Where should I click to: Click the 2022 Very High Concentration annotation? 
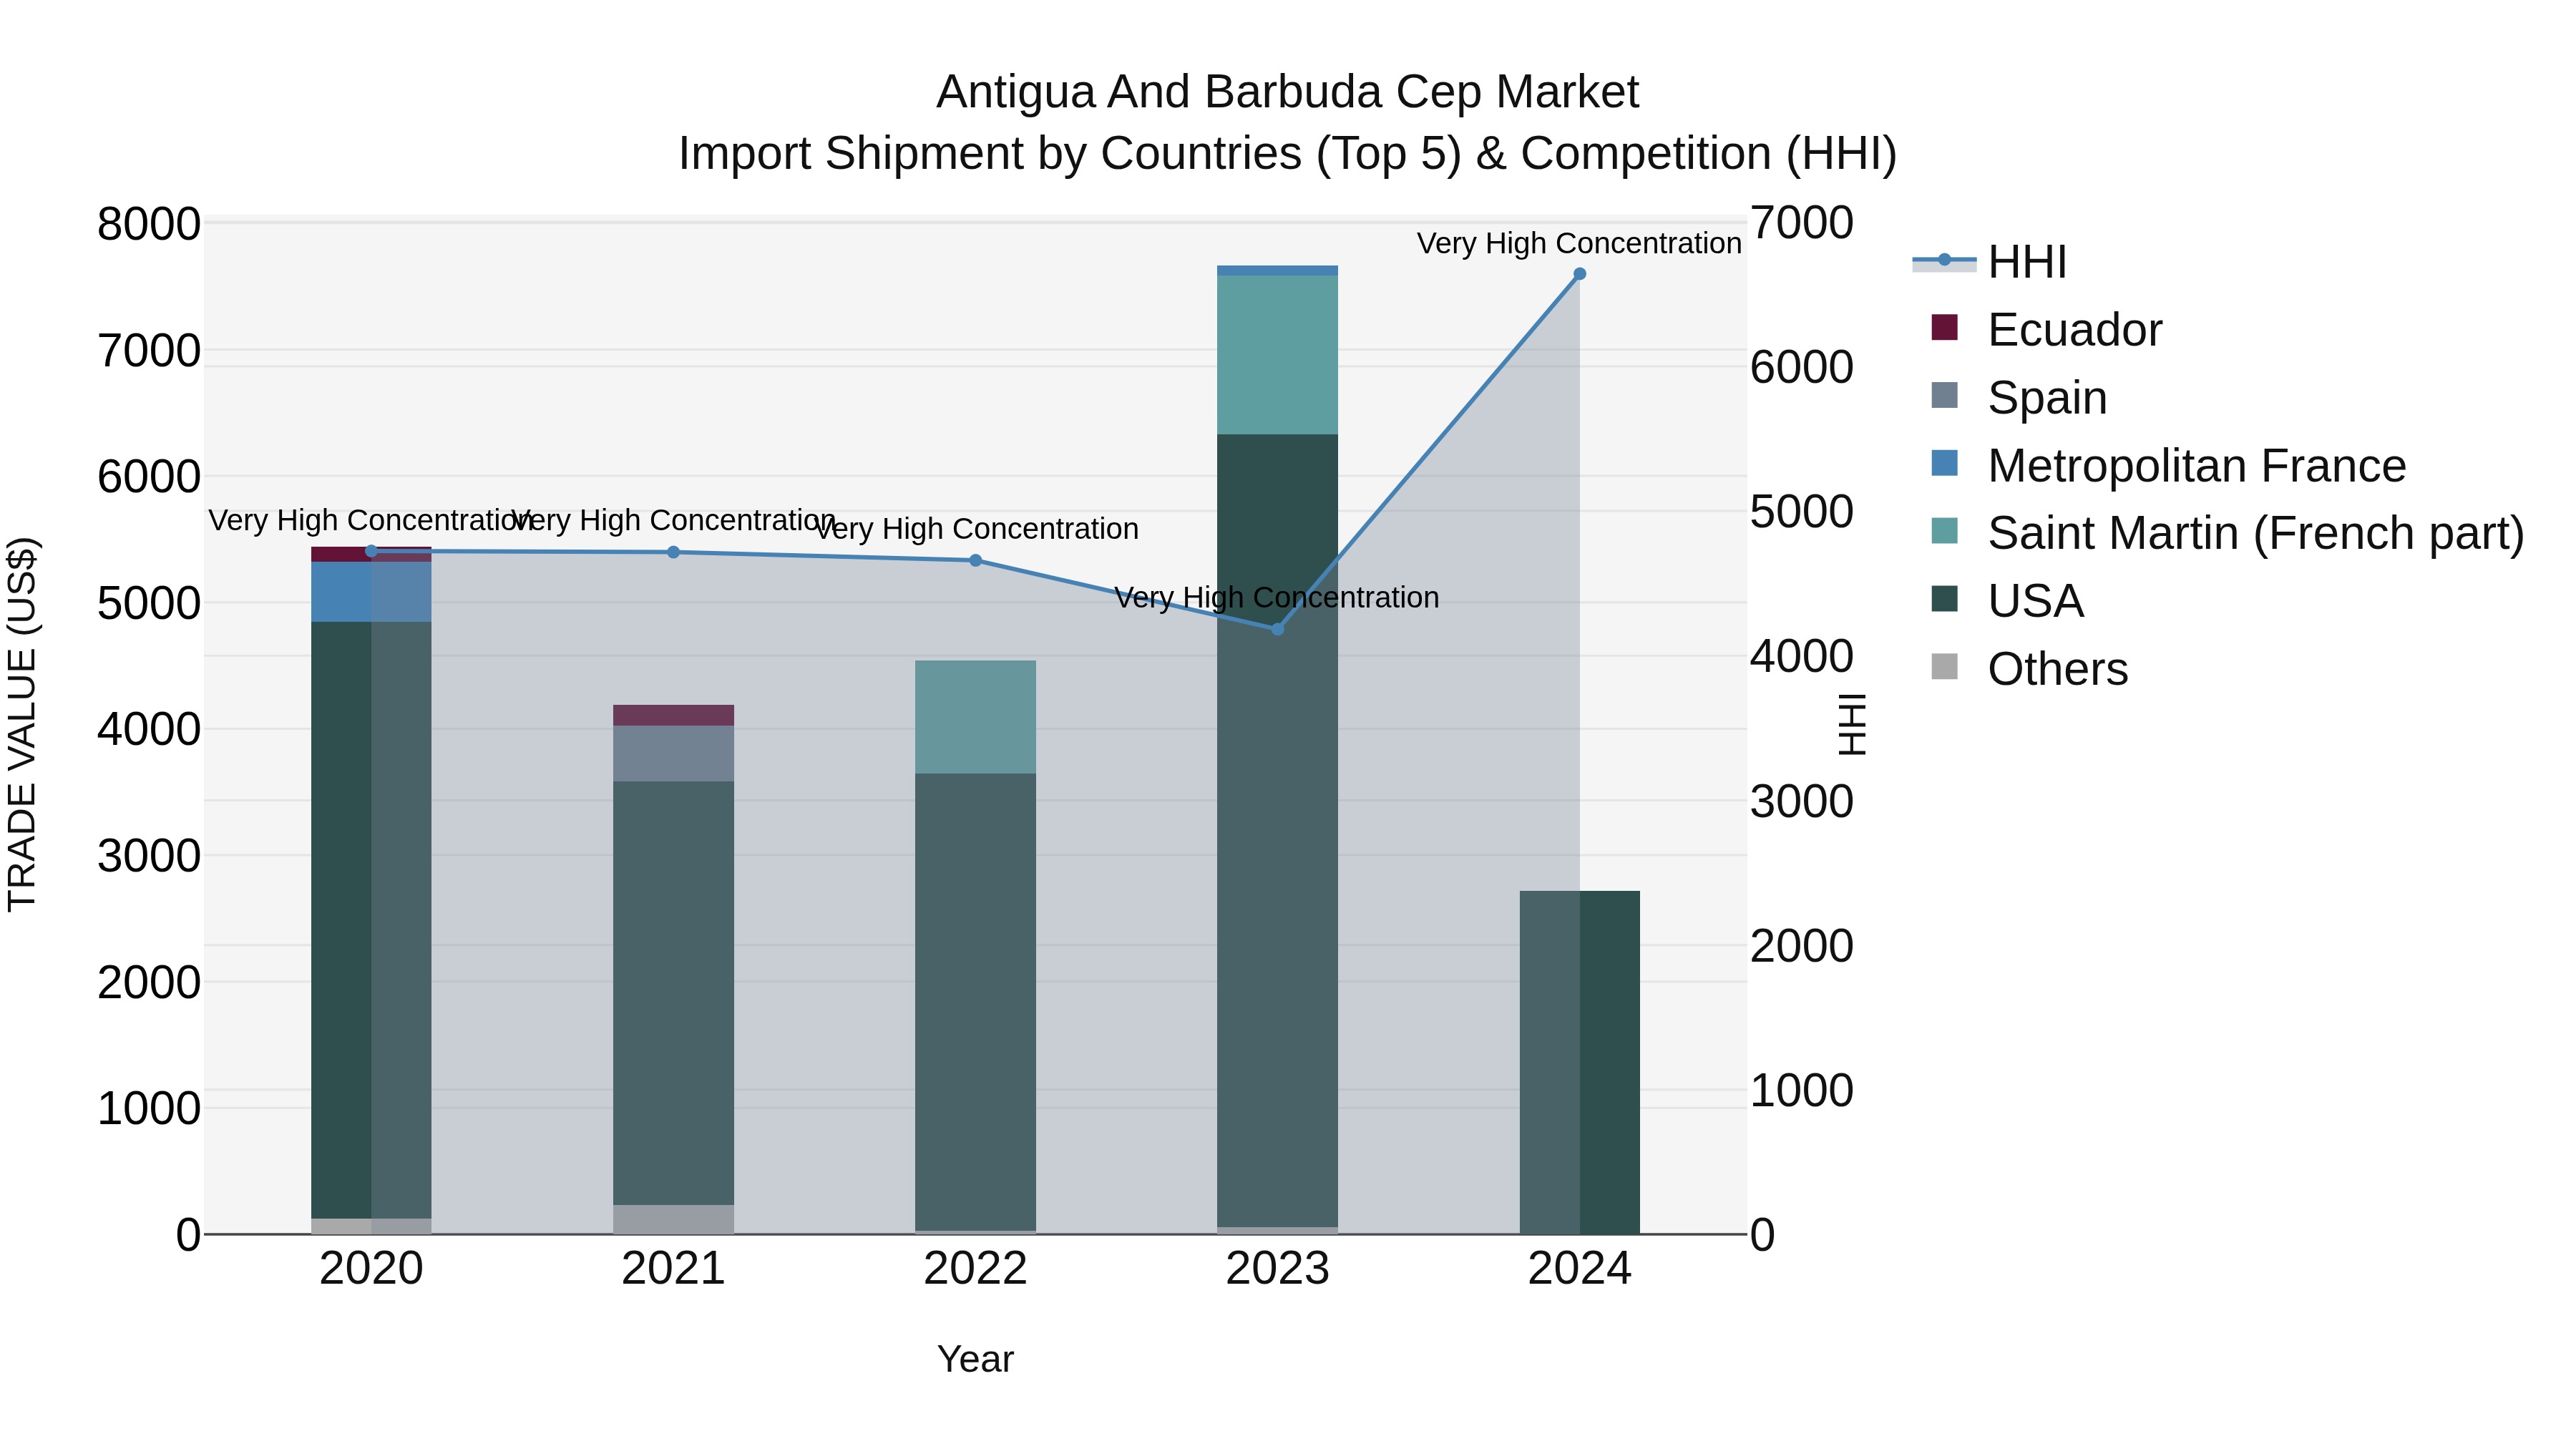[976, 528]
